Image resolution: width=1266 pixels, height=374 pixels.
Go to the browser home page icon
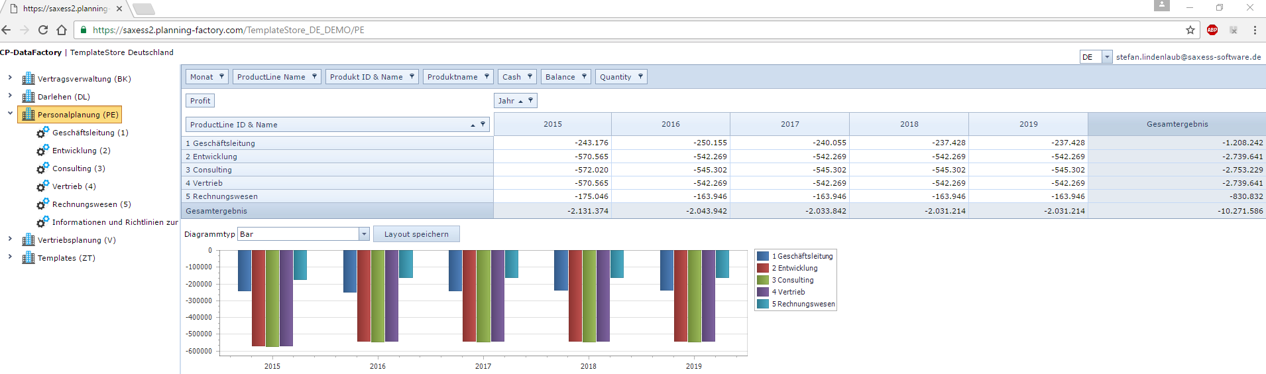pos(61,30)
